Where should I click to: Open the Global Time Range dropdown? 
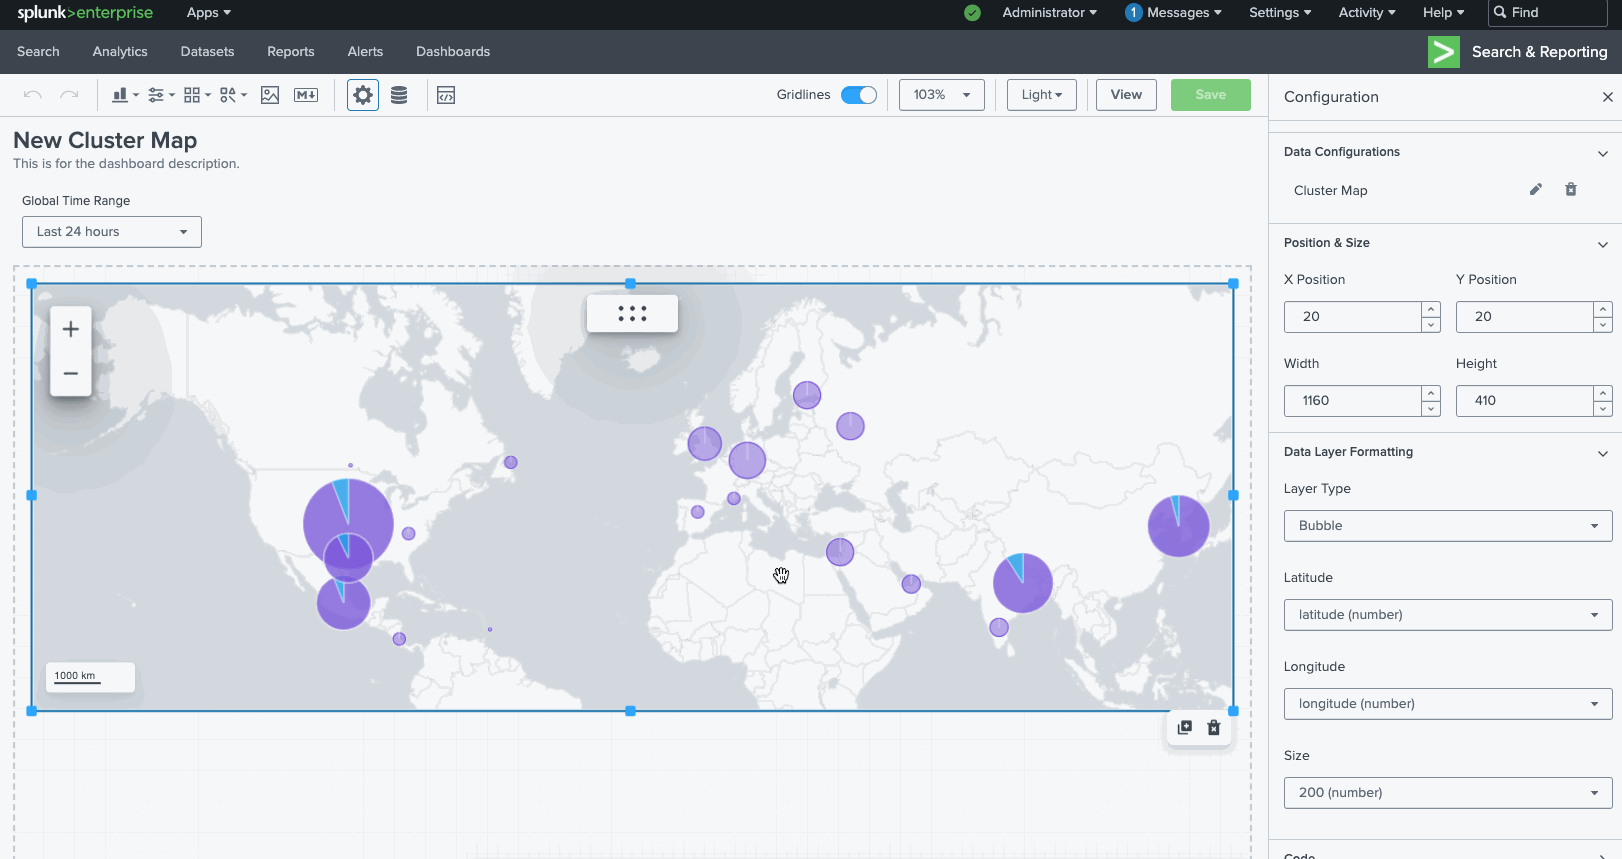pyautogui.click(x=112, y=232)
